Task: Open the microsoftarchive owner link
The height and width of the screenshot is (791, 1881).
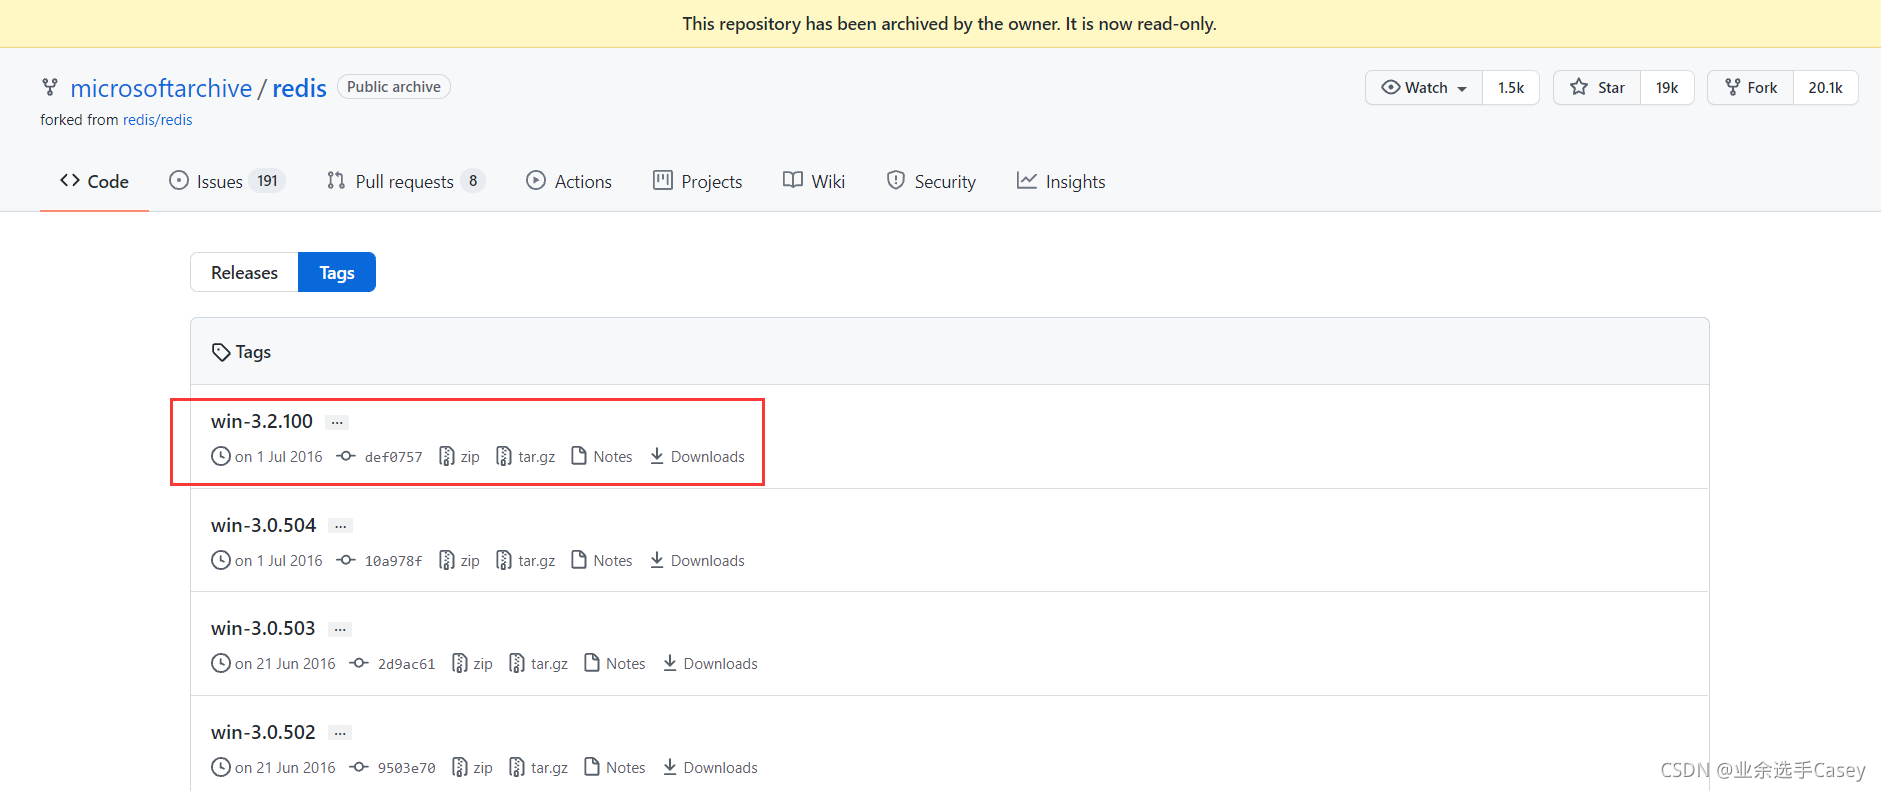Action: (x=161, y=88)
